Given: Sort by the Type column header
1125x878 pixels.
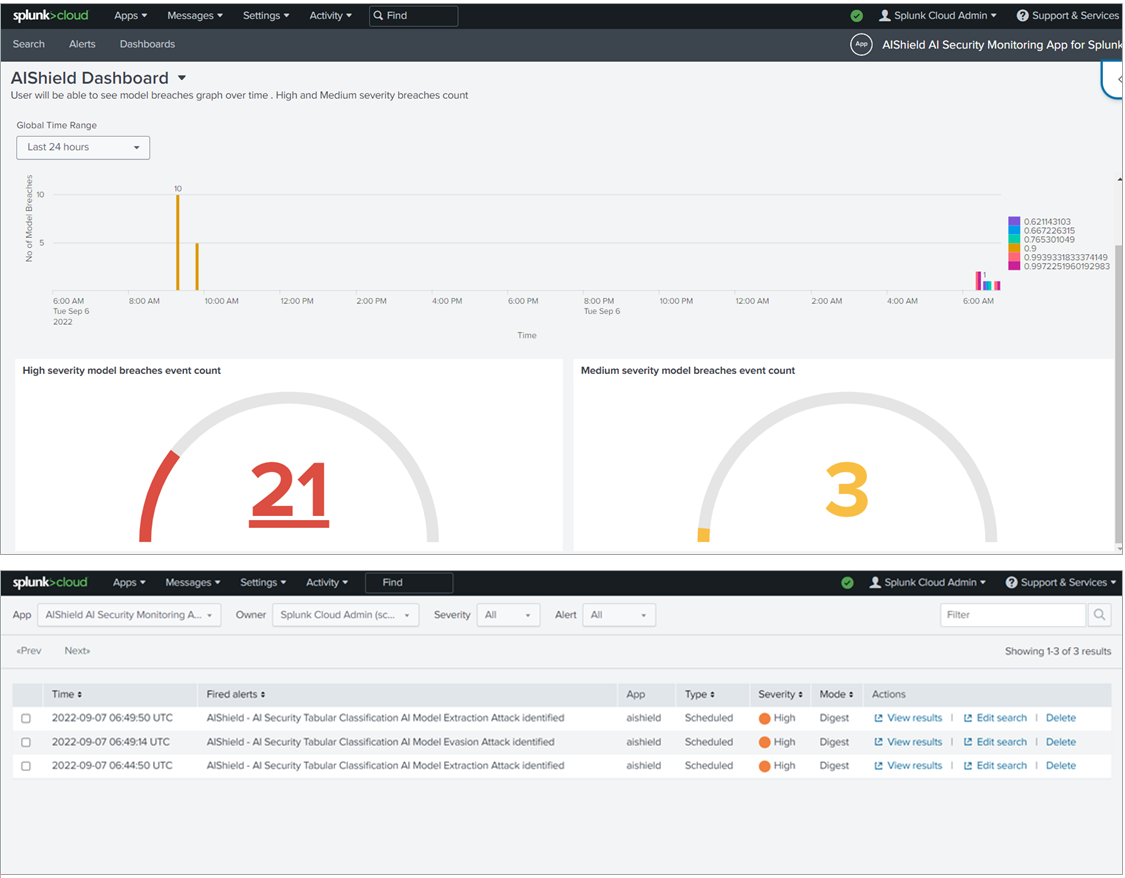Looking at the screenshot, I should point(700,694).
